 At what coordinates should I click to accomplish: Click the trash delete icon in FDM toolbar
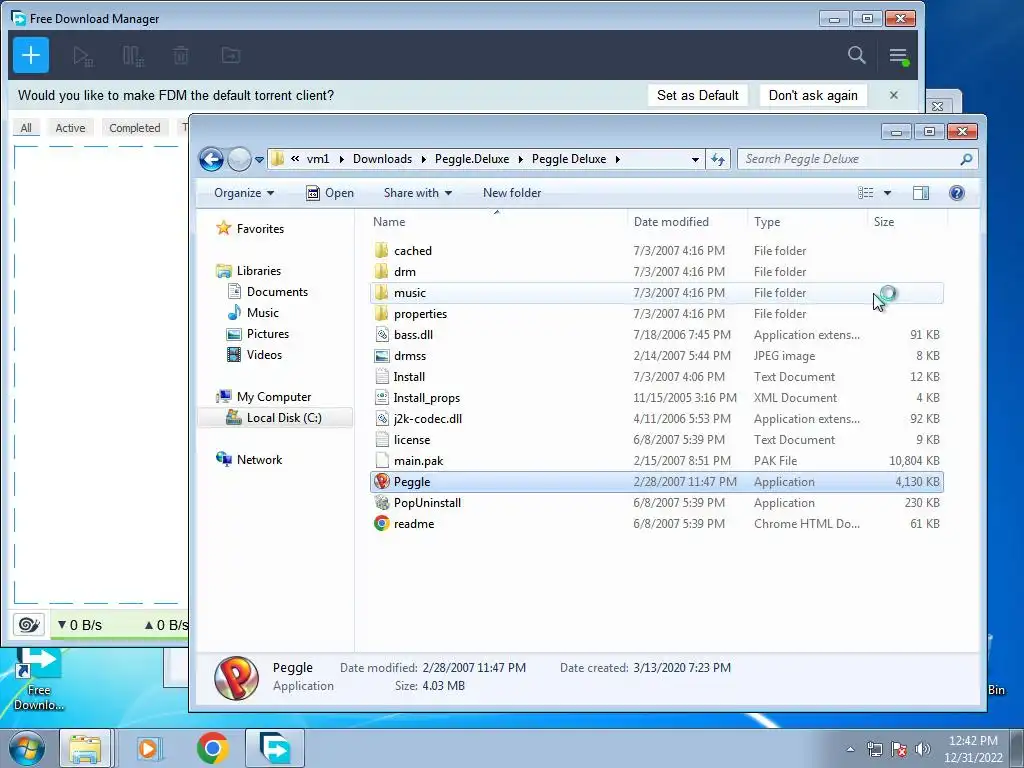(x=181, y=56)
